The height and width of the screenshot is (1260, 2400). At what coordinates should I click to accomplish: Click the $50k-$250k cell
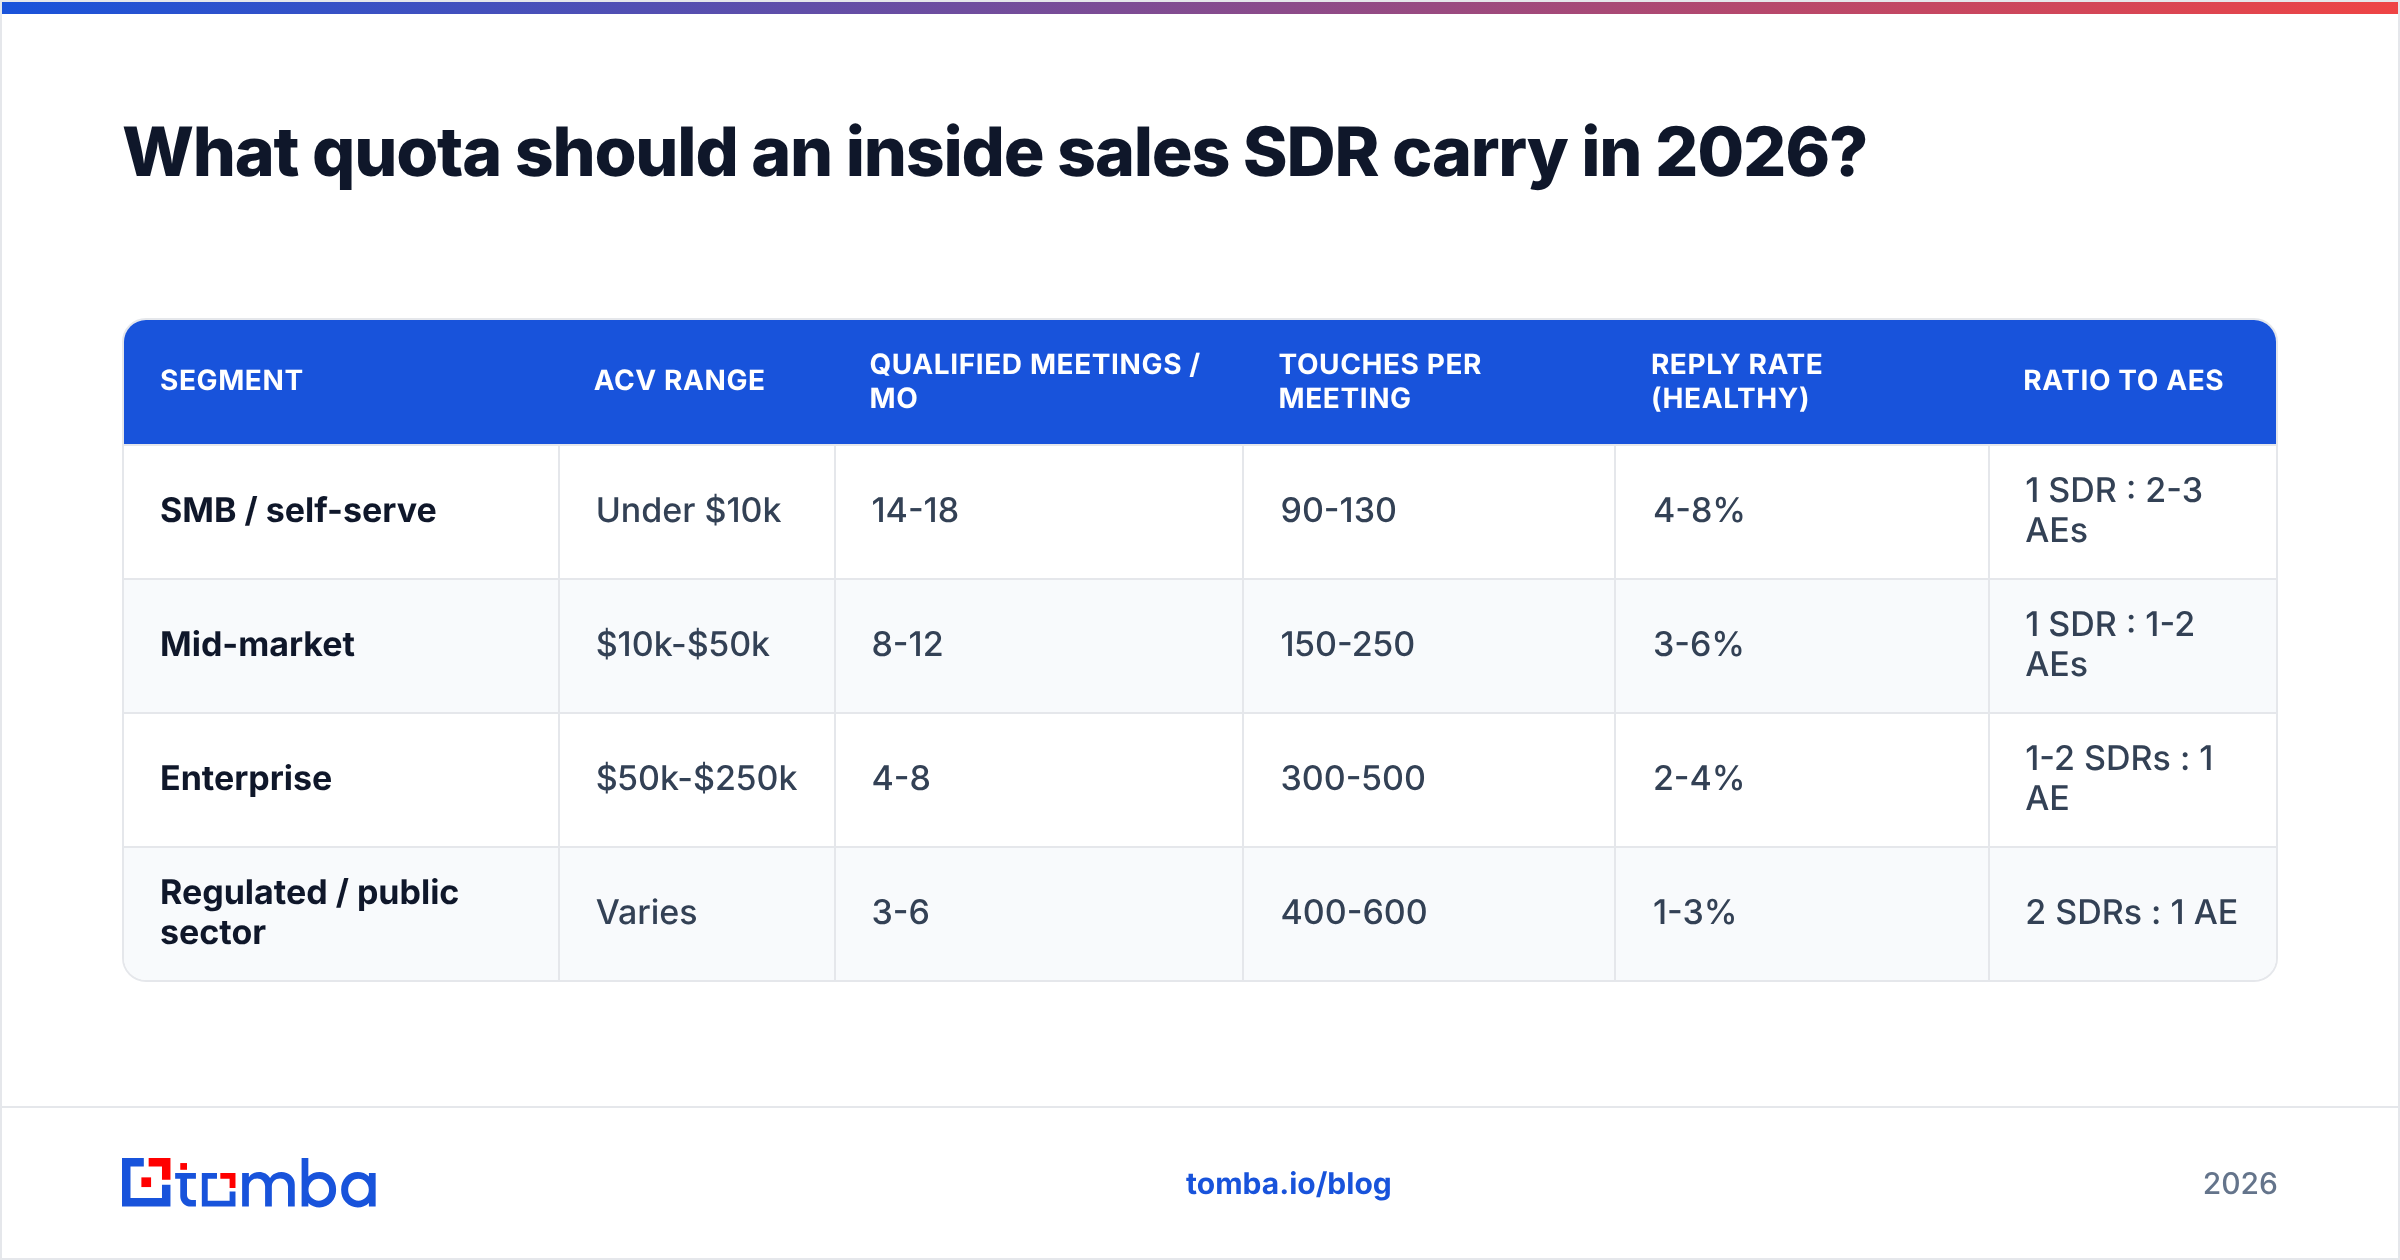pyautogui.click(x=696, y=778)
